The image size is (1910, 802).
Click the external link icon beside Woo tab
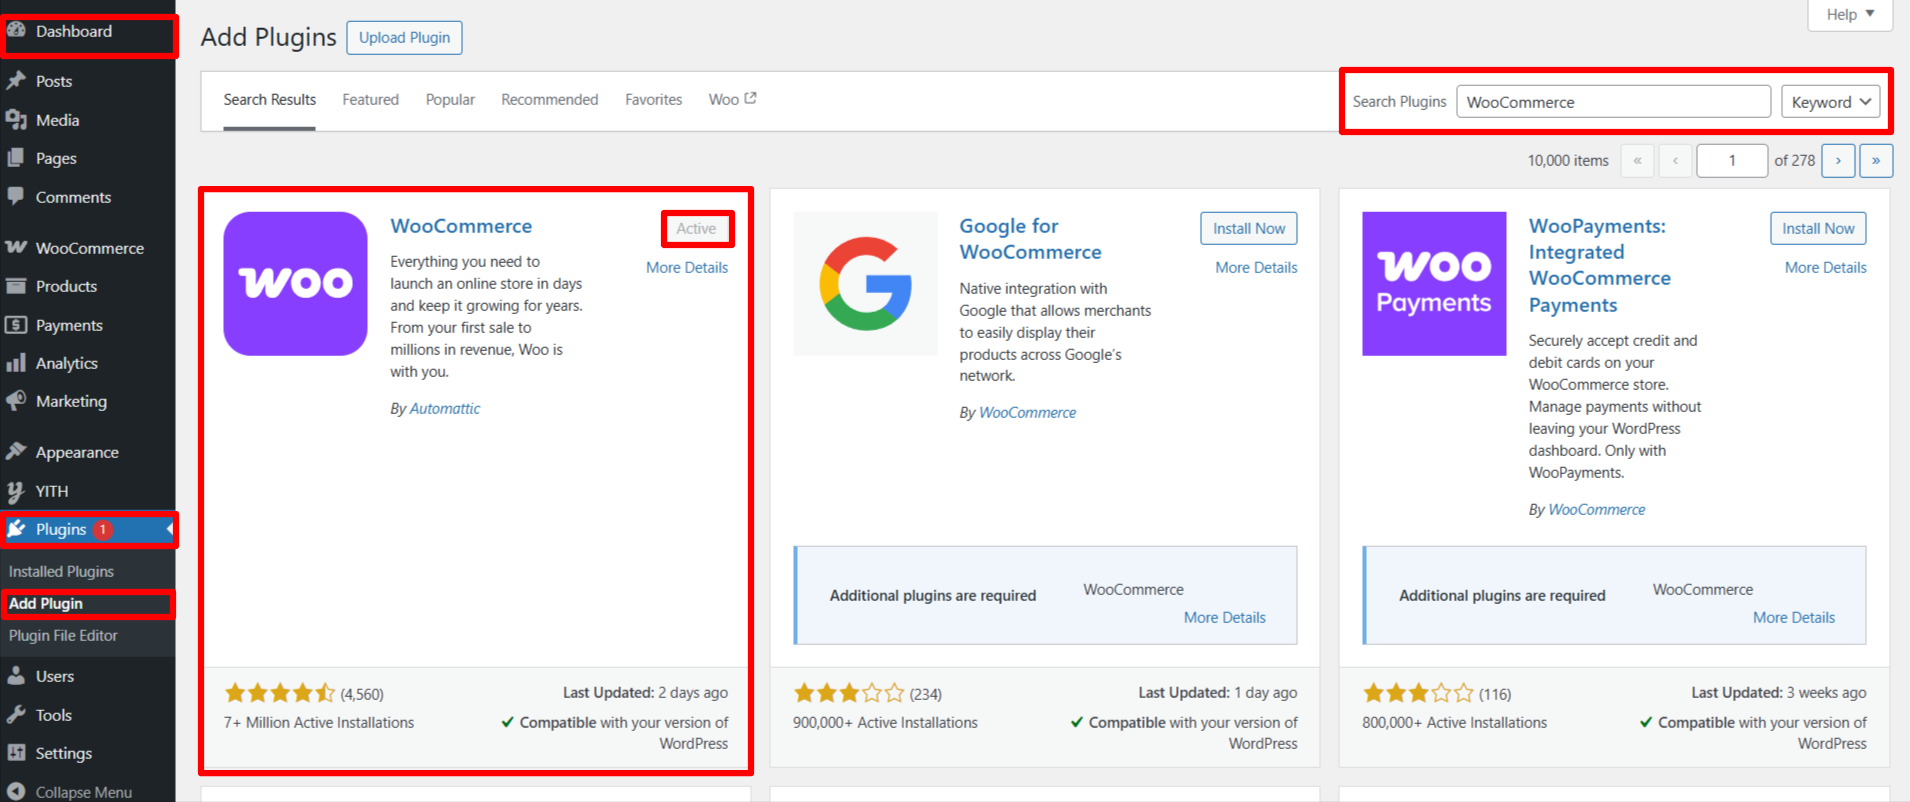click(751, 98)
